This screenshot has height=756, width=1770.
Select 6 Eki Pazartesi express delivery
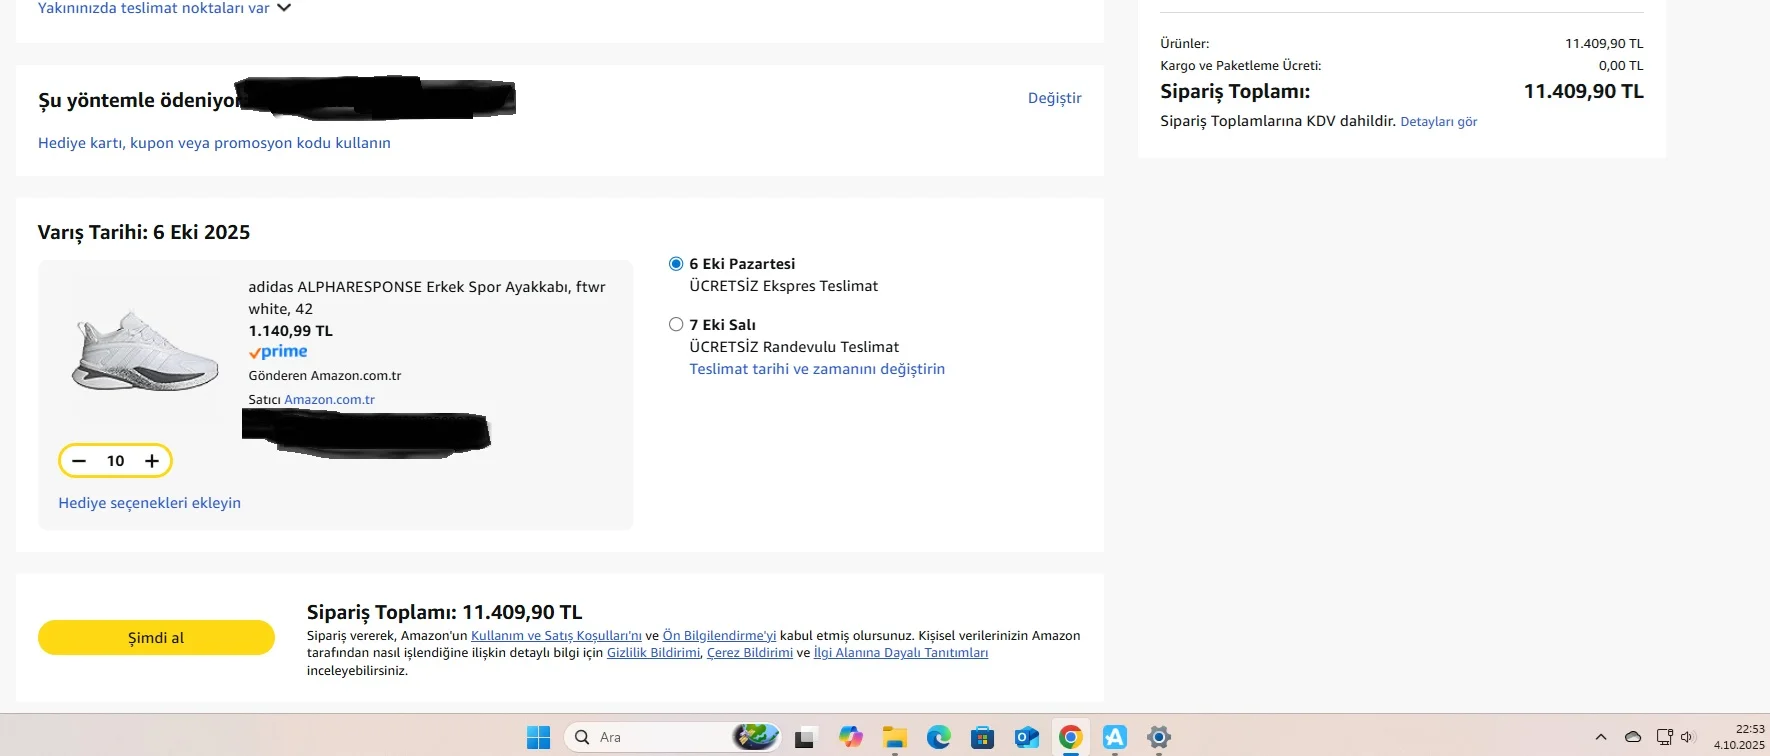(676, 264)
